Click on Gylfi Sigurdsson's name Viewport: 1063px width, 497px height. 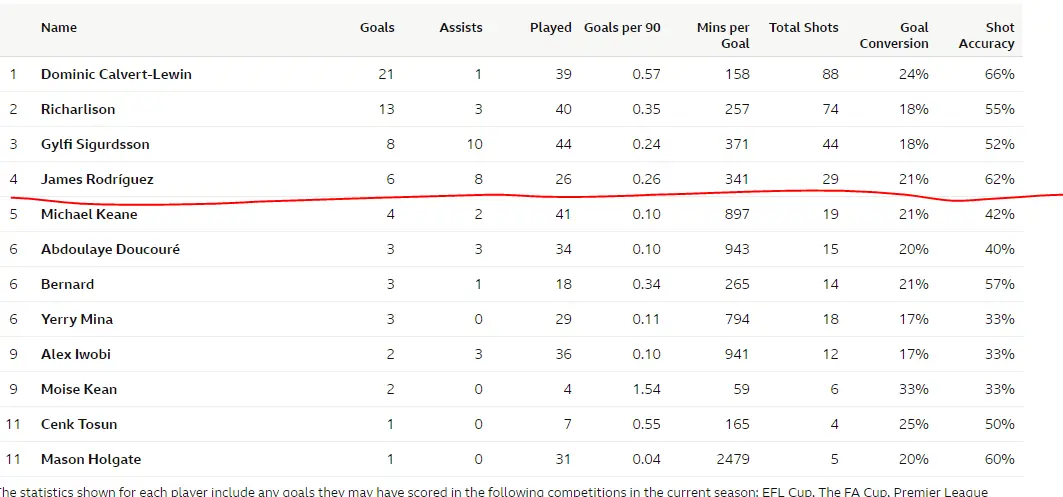click(95, 144)
